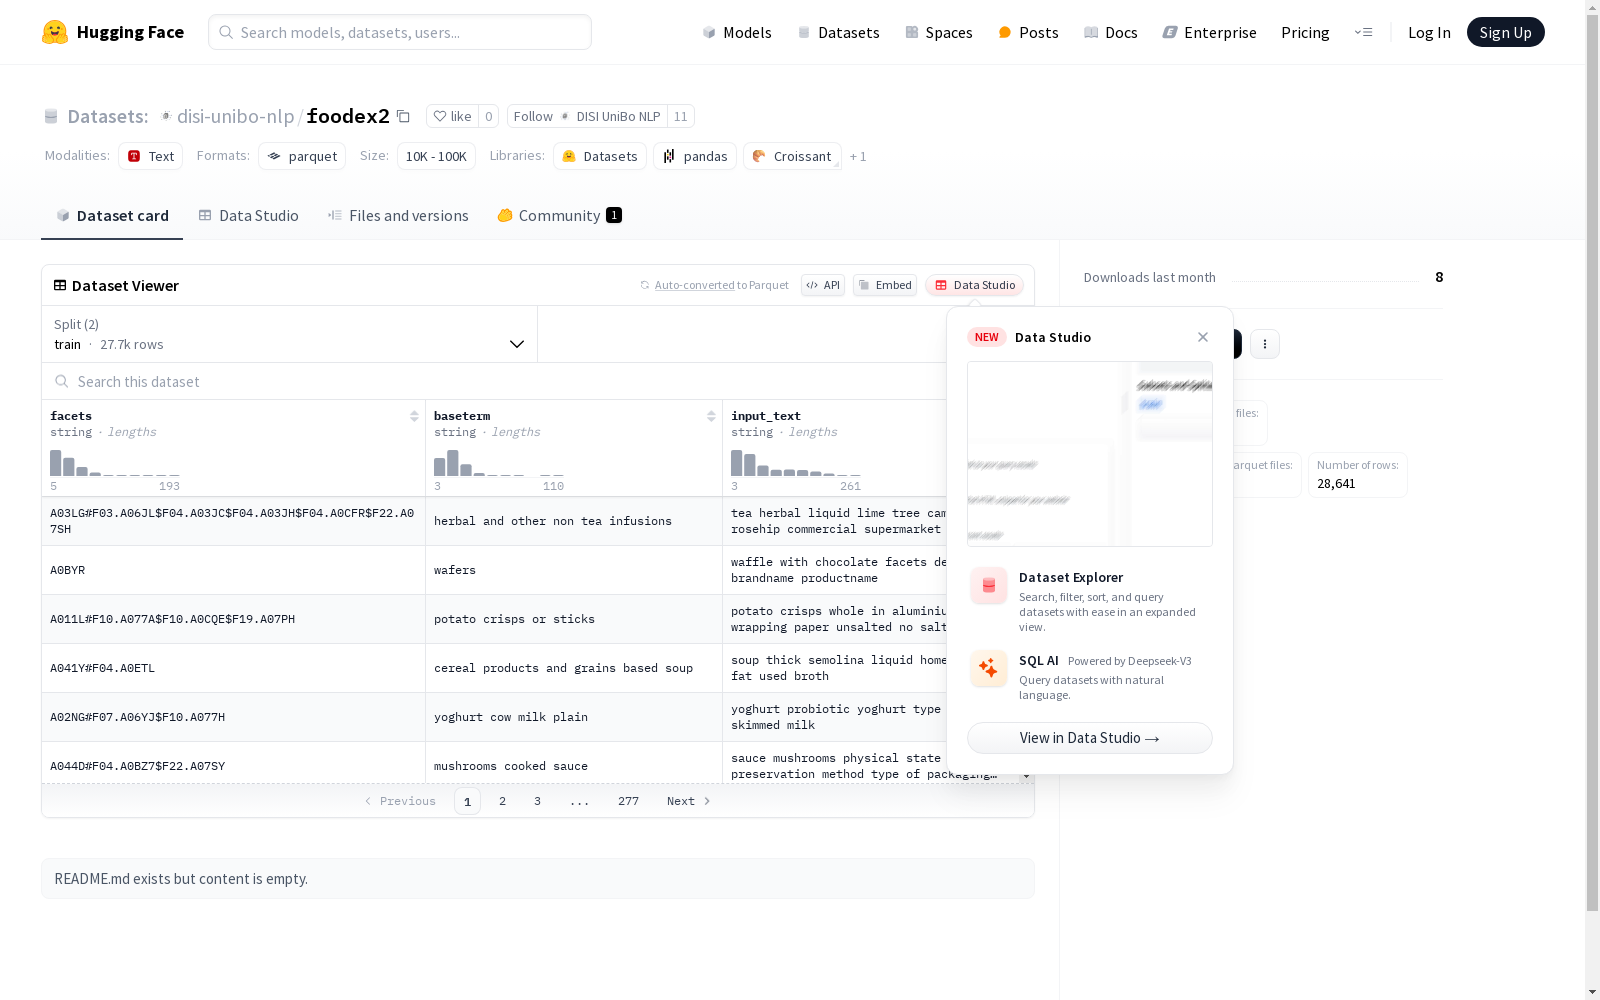Screen dimensions: 1600x1000
Task: Click the Next page button
Action: (689, 801)
